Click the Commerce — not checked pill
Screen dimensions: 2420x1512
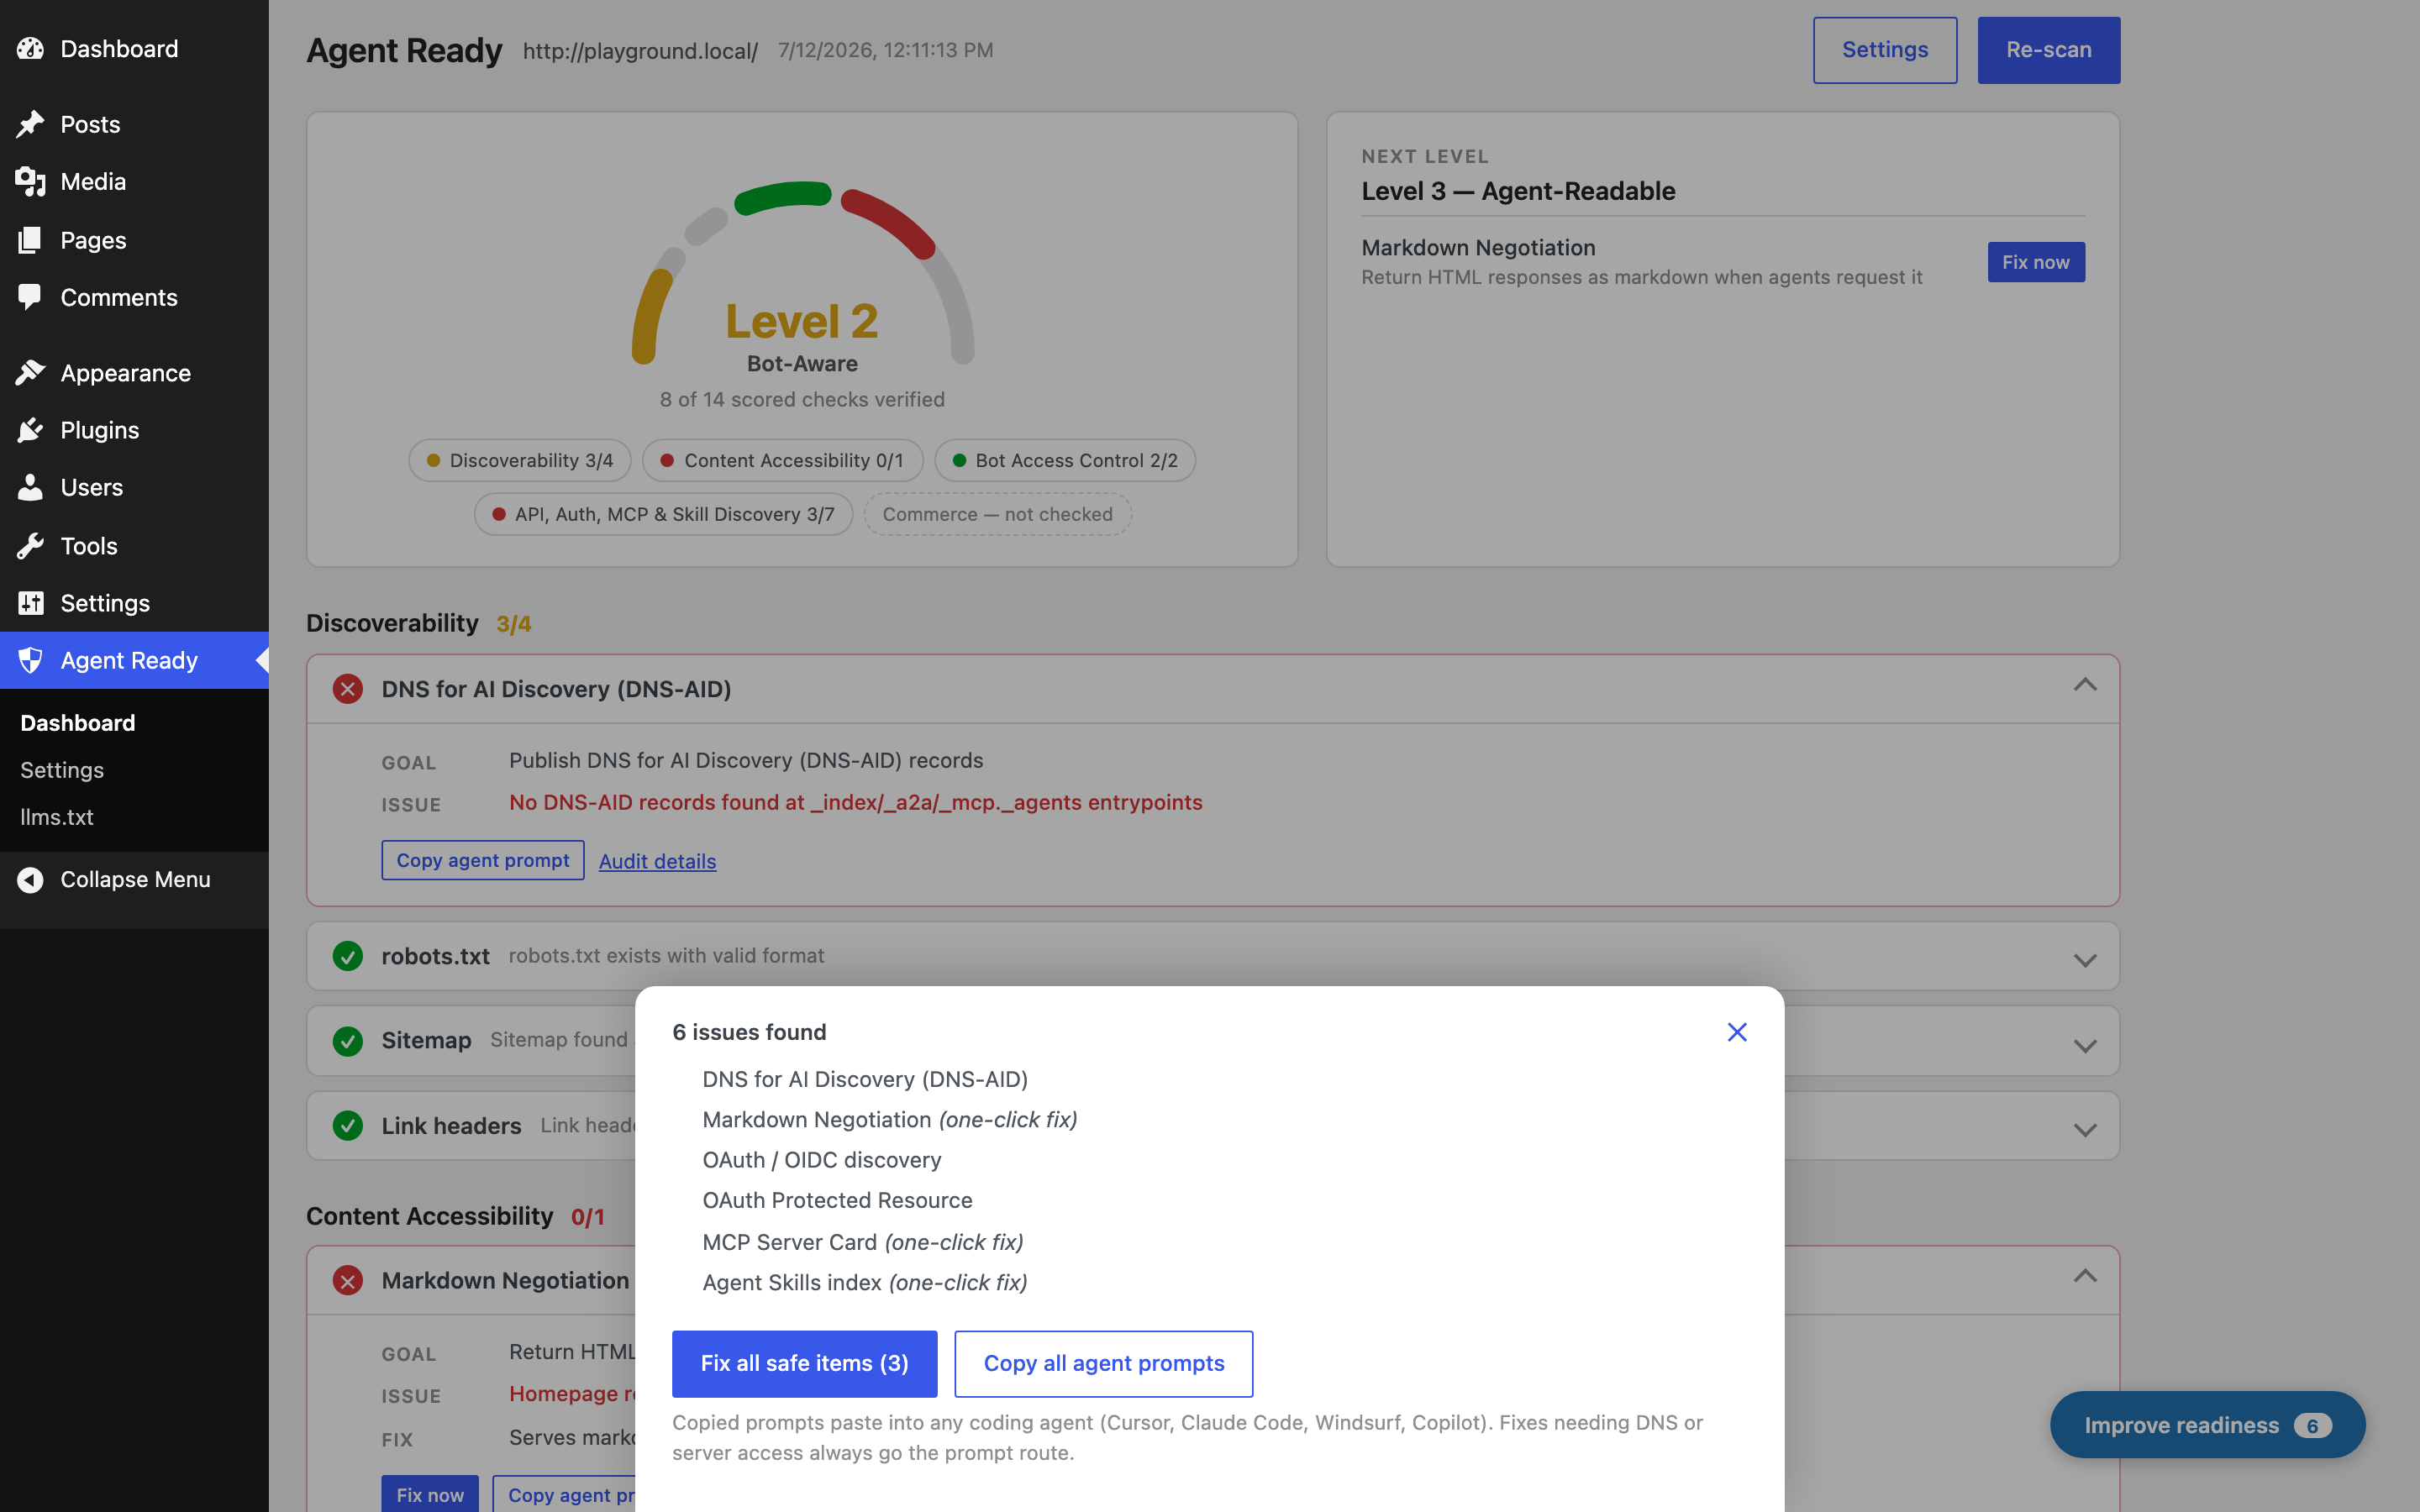click(x=997, y=514)
